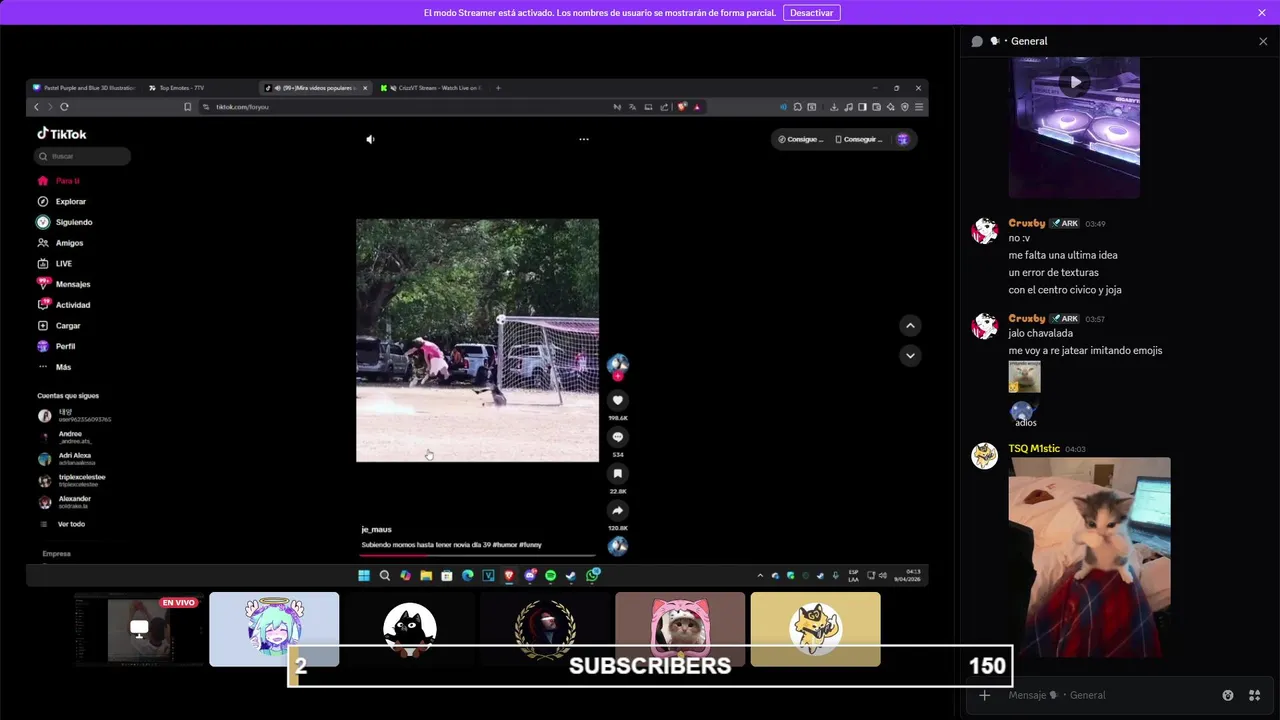Image resolution: width=1280 pixels, height=720 pixels.
Task: Follow the creator with the plus badge
Action: [x=618, y=377]
